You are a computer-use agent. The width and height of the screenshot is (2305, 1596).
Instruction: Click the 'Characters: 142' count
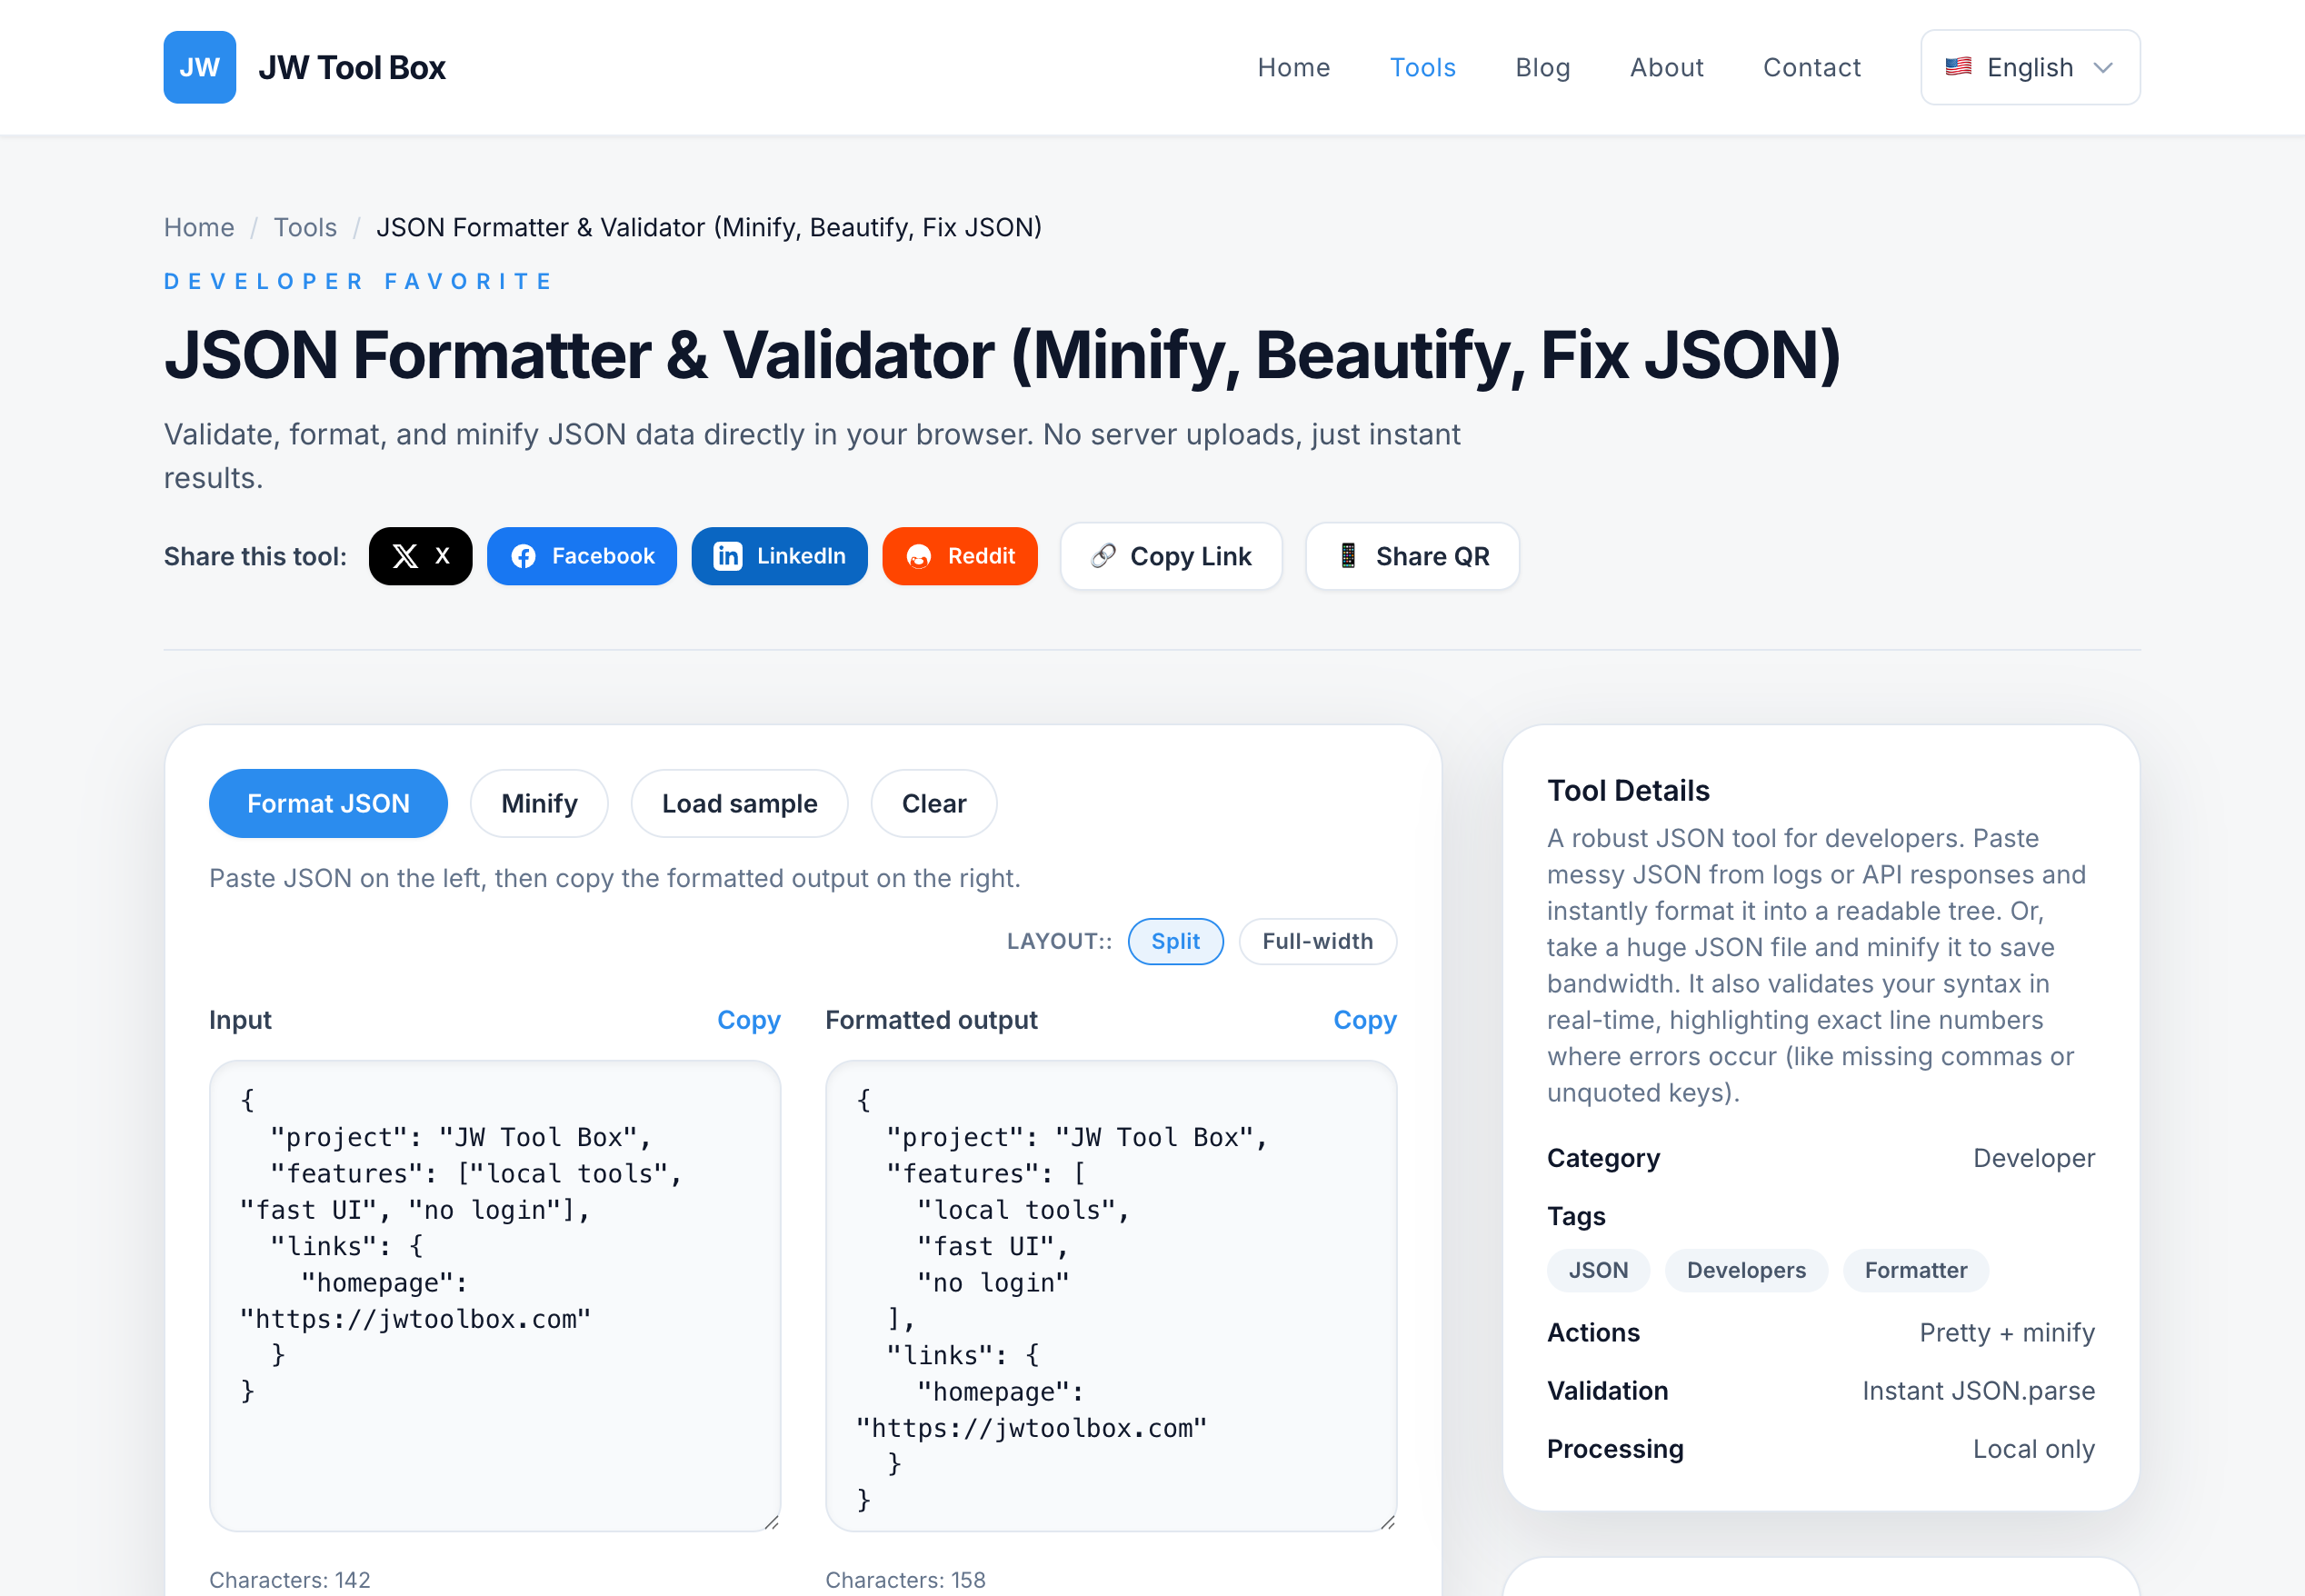(x=289, y=1580)
